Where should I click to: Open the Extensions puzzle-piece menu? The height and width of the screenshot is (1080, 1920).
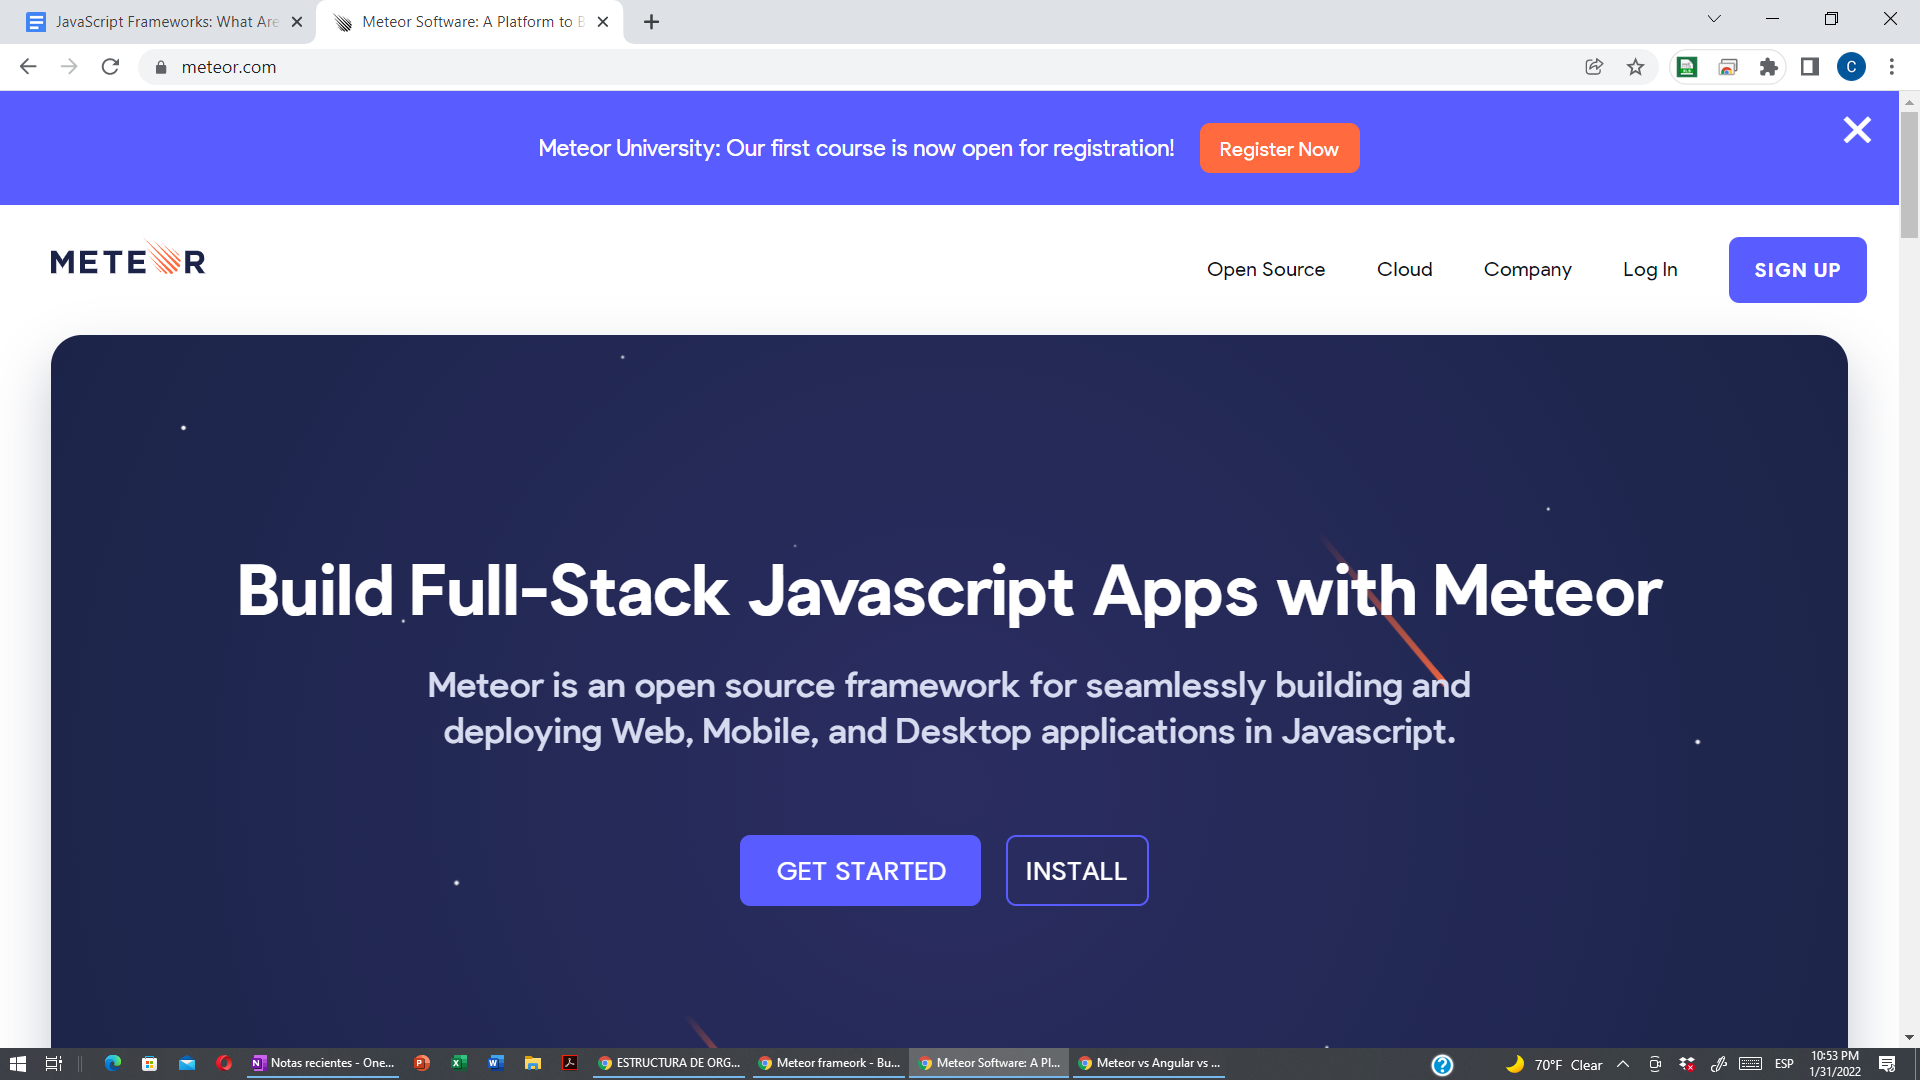1769,67
